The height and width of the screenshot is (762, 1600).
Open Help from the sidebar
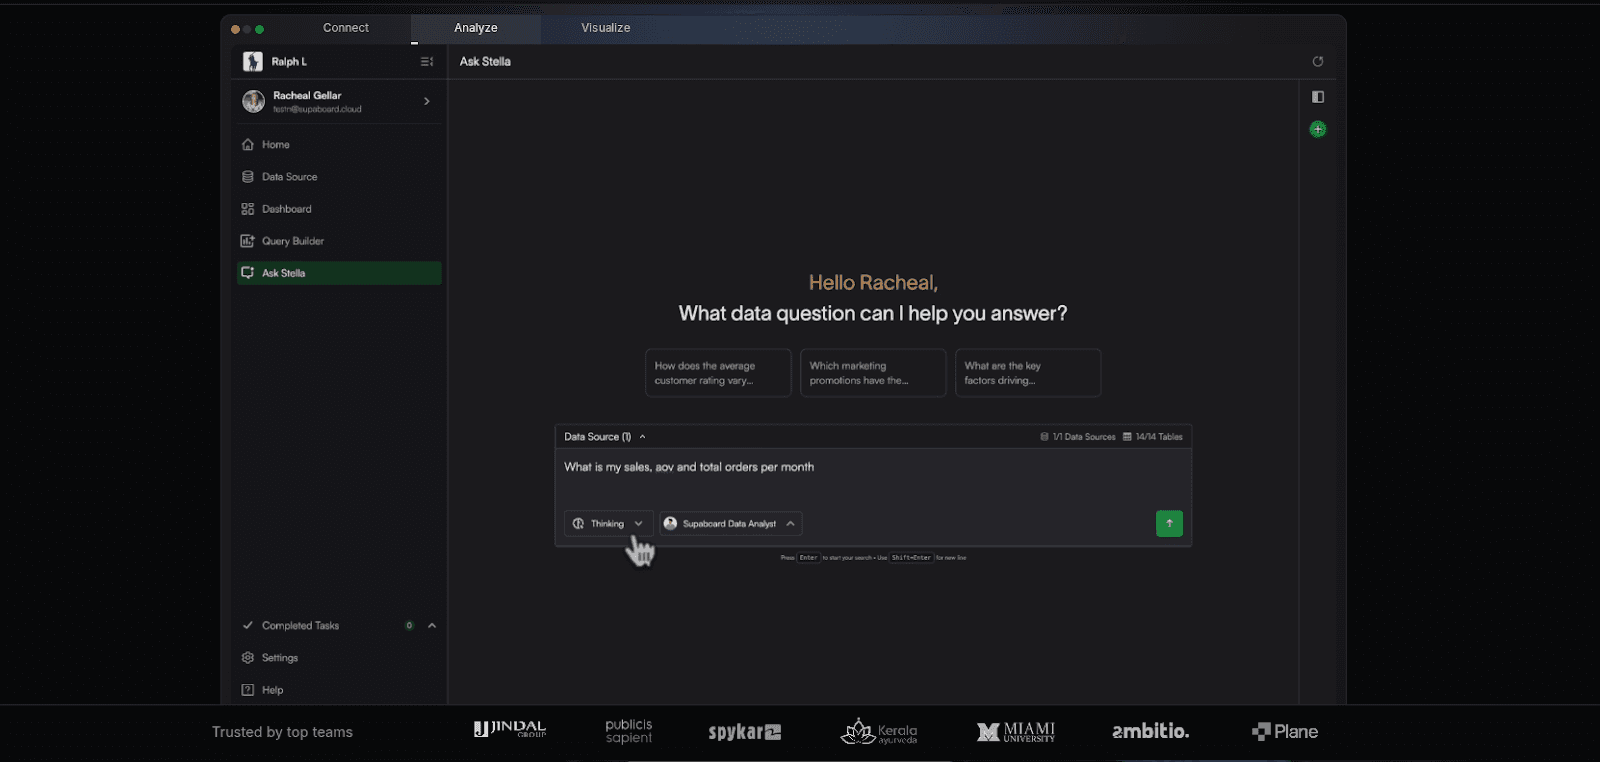[339, 690]
